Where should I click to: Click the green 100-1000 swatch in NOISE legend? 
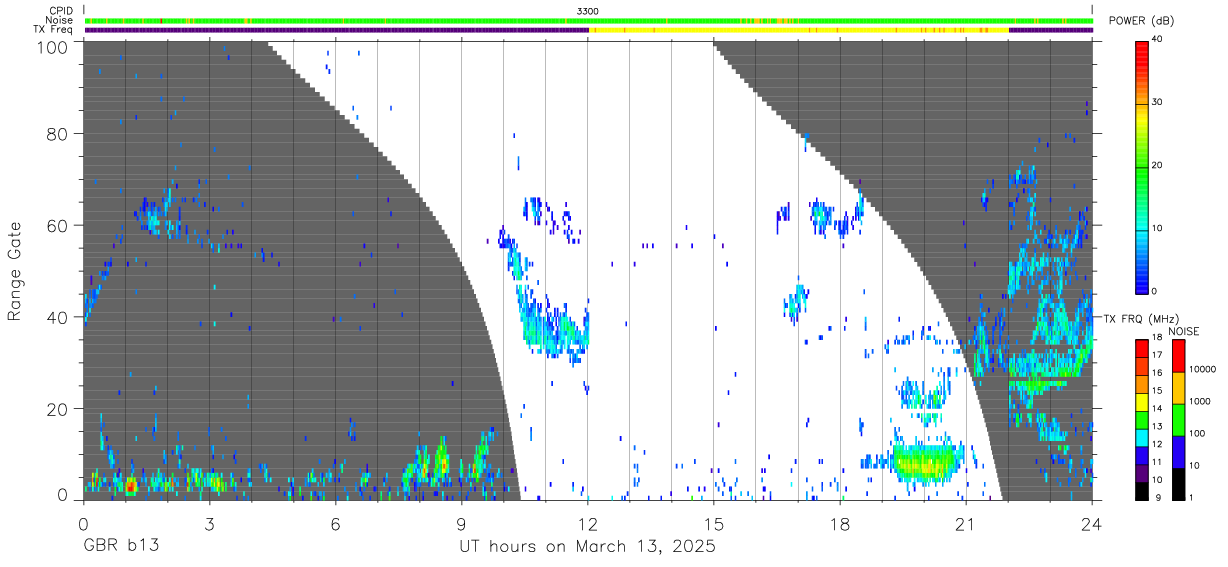tap(1178, 420)
